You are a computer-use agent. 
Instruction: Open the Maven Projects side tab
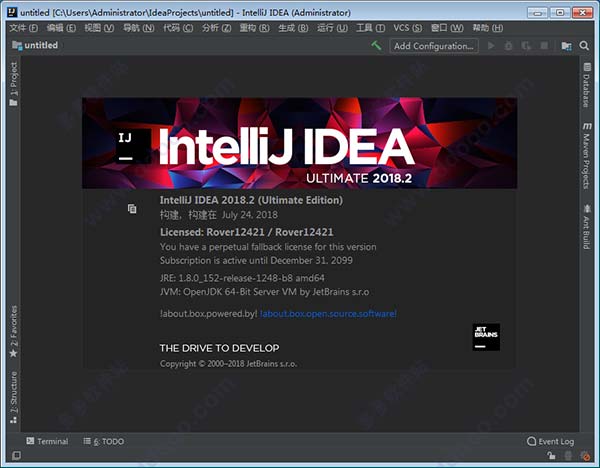(x=587, y=156)
